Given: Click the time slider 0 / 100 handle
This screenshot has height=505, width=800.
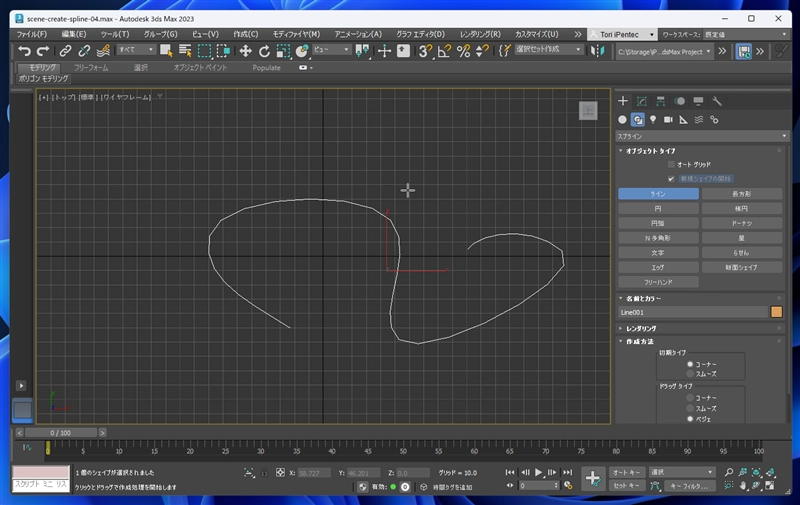Looking at the screenshot, I should [61, 433].
